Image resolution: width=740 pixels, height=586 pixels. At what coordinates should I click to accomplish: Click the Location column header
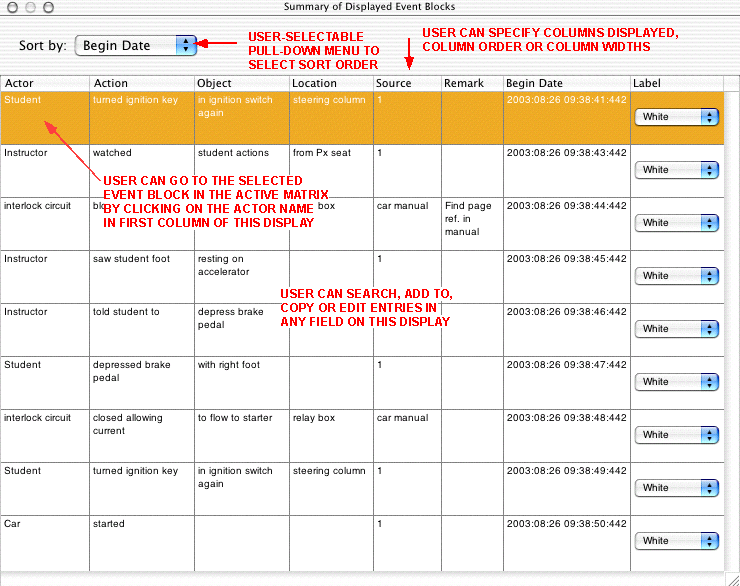pyautogui.click(x=331, y=83)
